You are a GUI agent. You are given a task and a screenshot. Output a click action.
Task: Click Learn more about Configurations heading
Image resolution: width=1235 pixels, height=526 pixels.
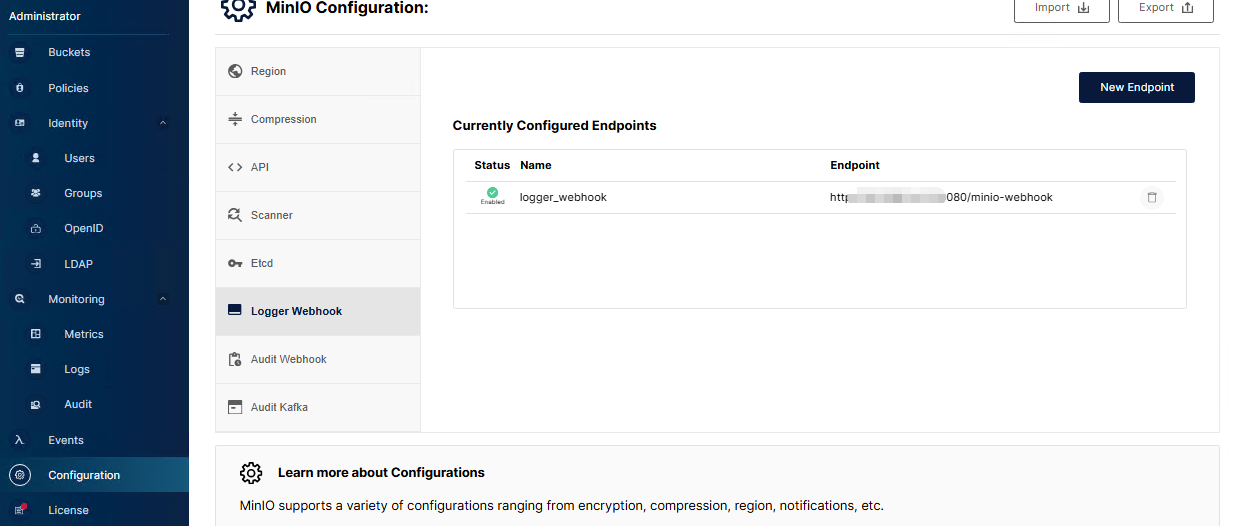pyautogui.click(x=381, y=472)
